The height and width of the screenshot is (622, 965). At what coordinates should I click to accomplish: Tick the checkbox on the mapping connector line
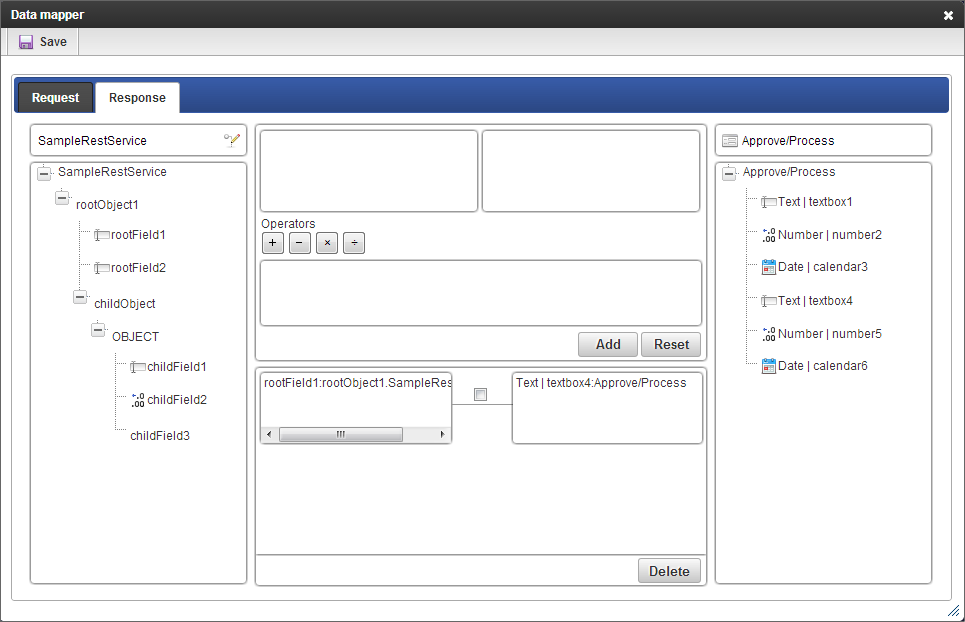[x=481, y=394]
